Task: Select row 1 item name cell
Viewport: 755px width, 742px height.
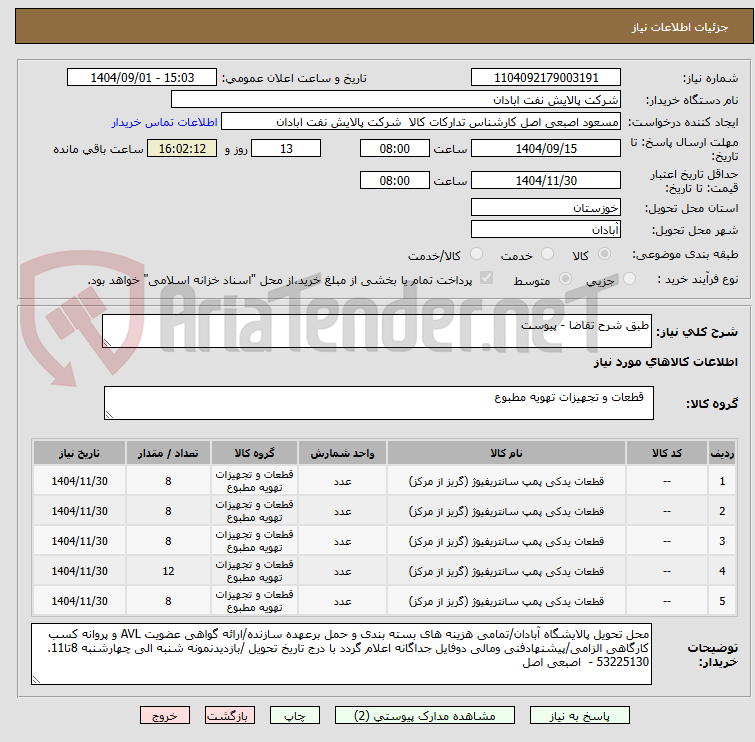Action: click(507, 481)
